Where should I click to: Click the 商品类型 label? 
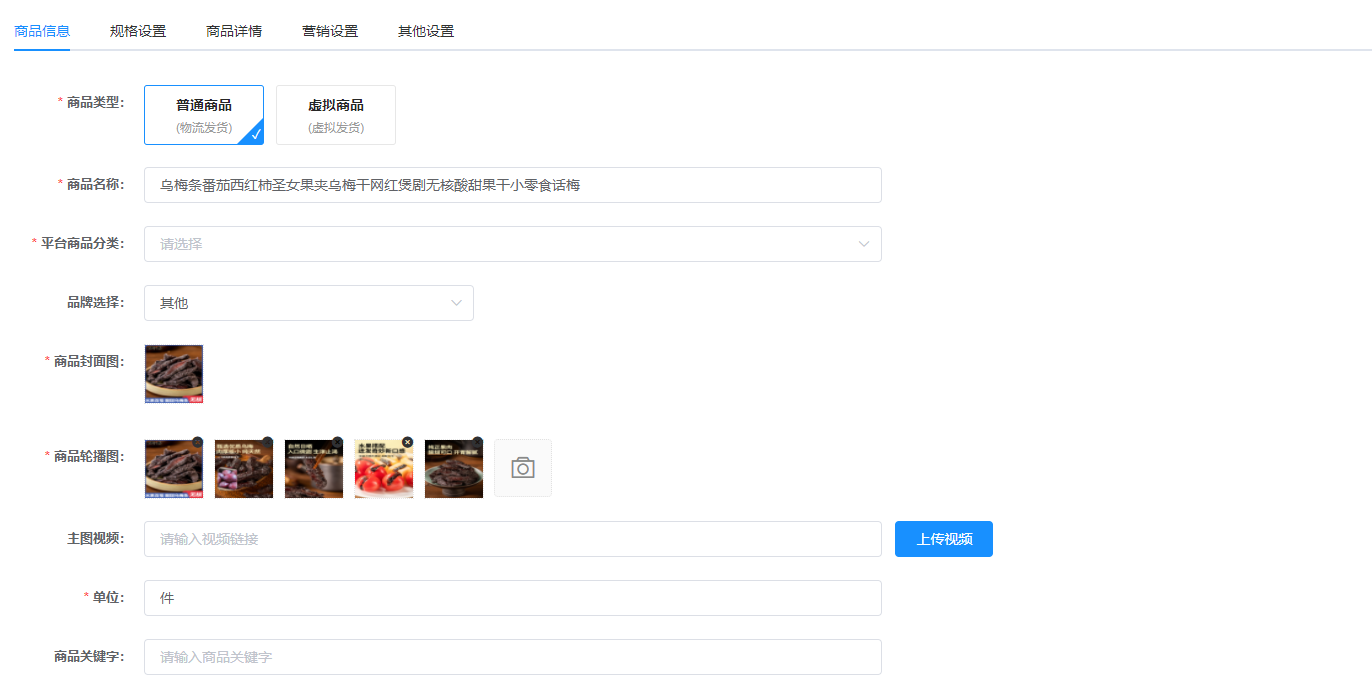click(x=95, y=102)
